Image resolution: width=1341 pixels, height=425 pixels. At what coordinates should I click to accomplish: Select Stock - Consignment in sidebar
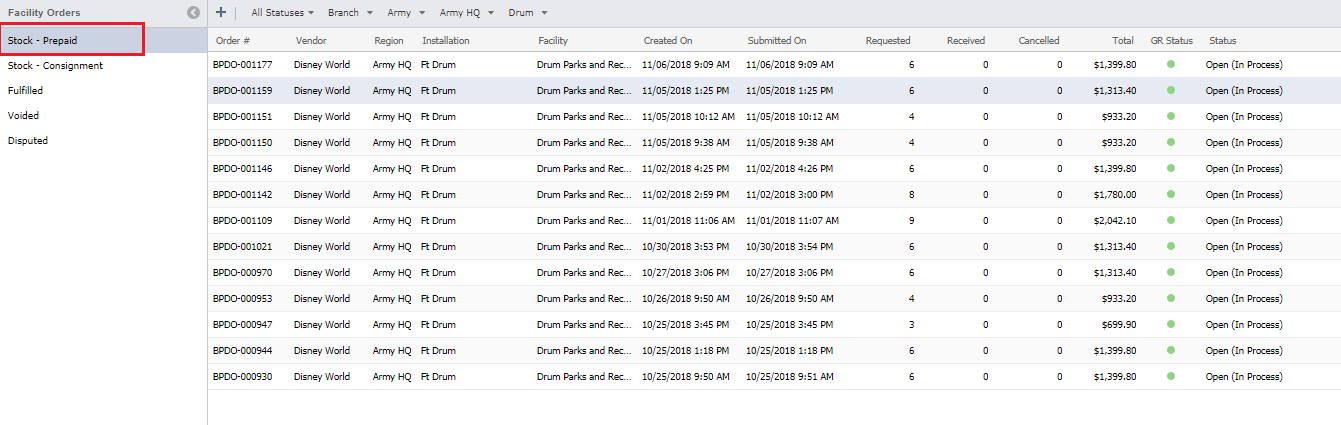click(55, 66)
